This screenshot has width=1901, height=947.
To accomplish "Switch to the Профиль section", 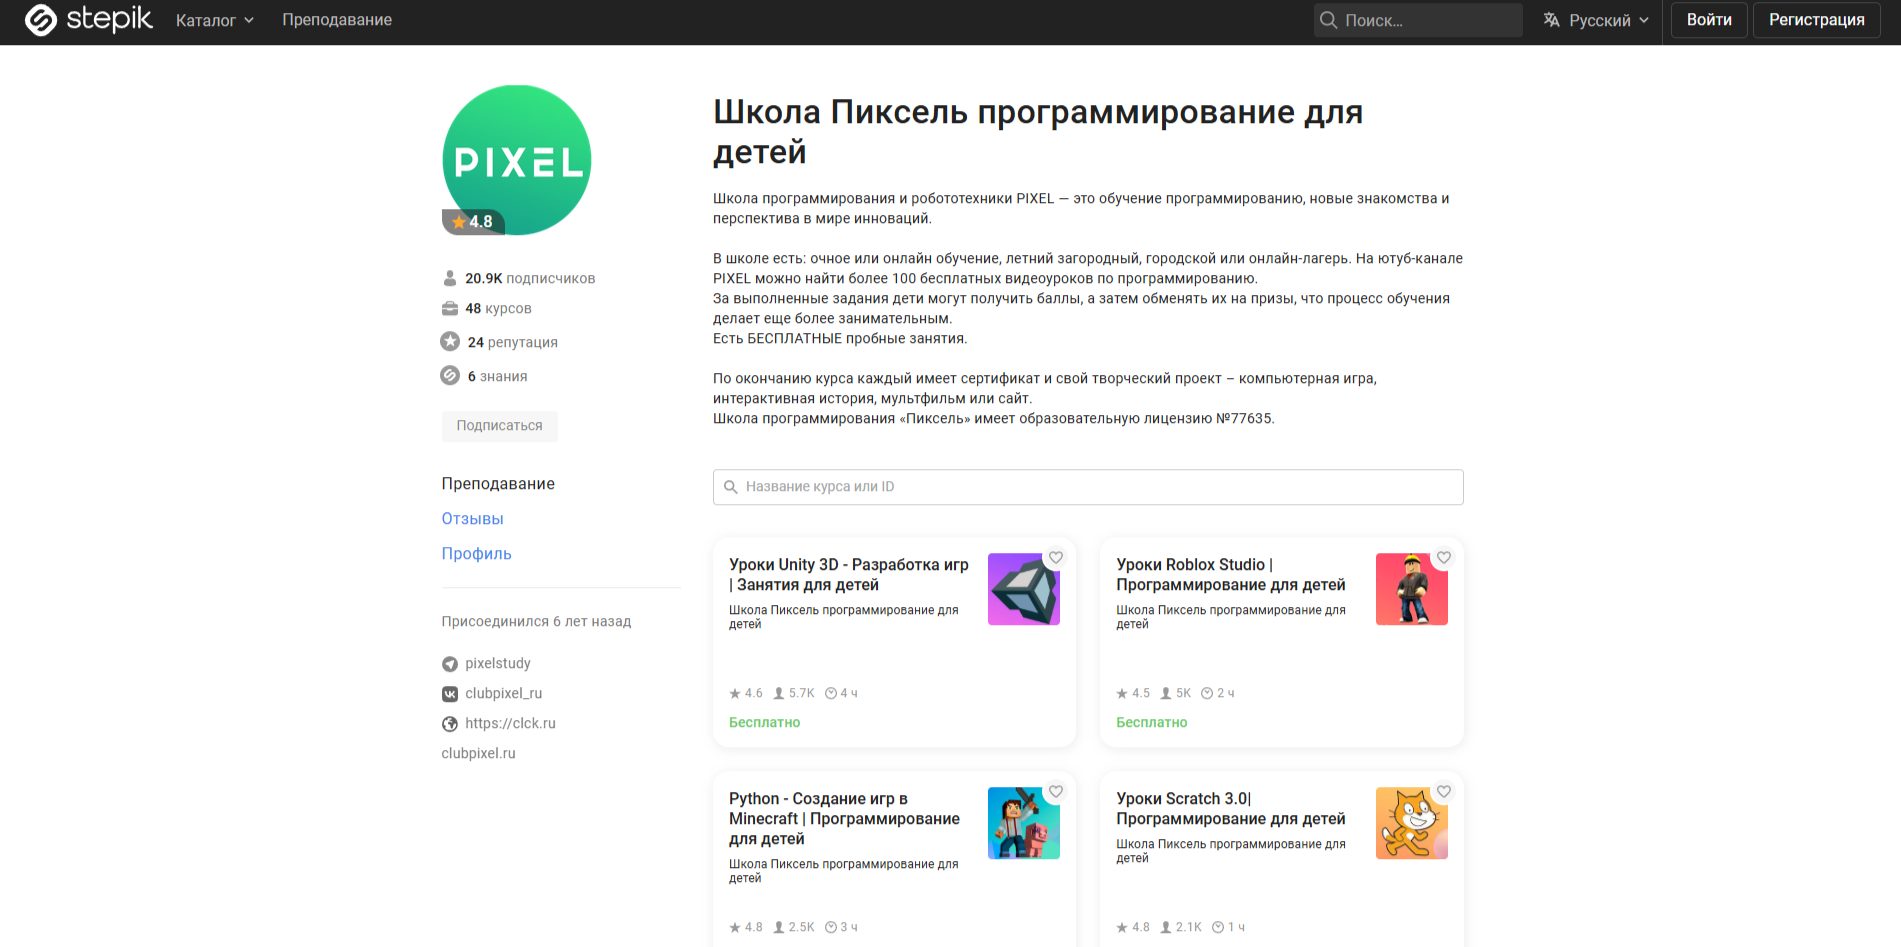I will pyautogui.click(x=477, y=554).
